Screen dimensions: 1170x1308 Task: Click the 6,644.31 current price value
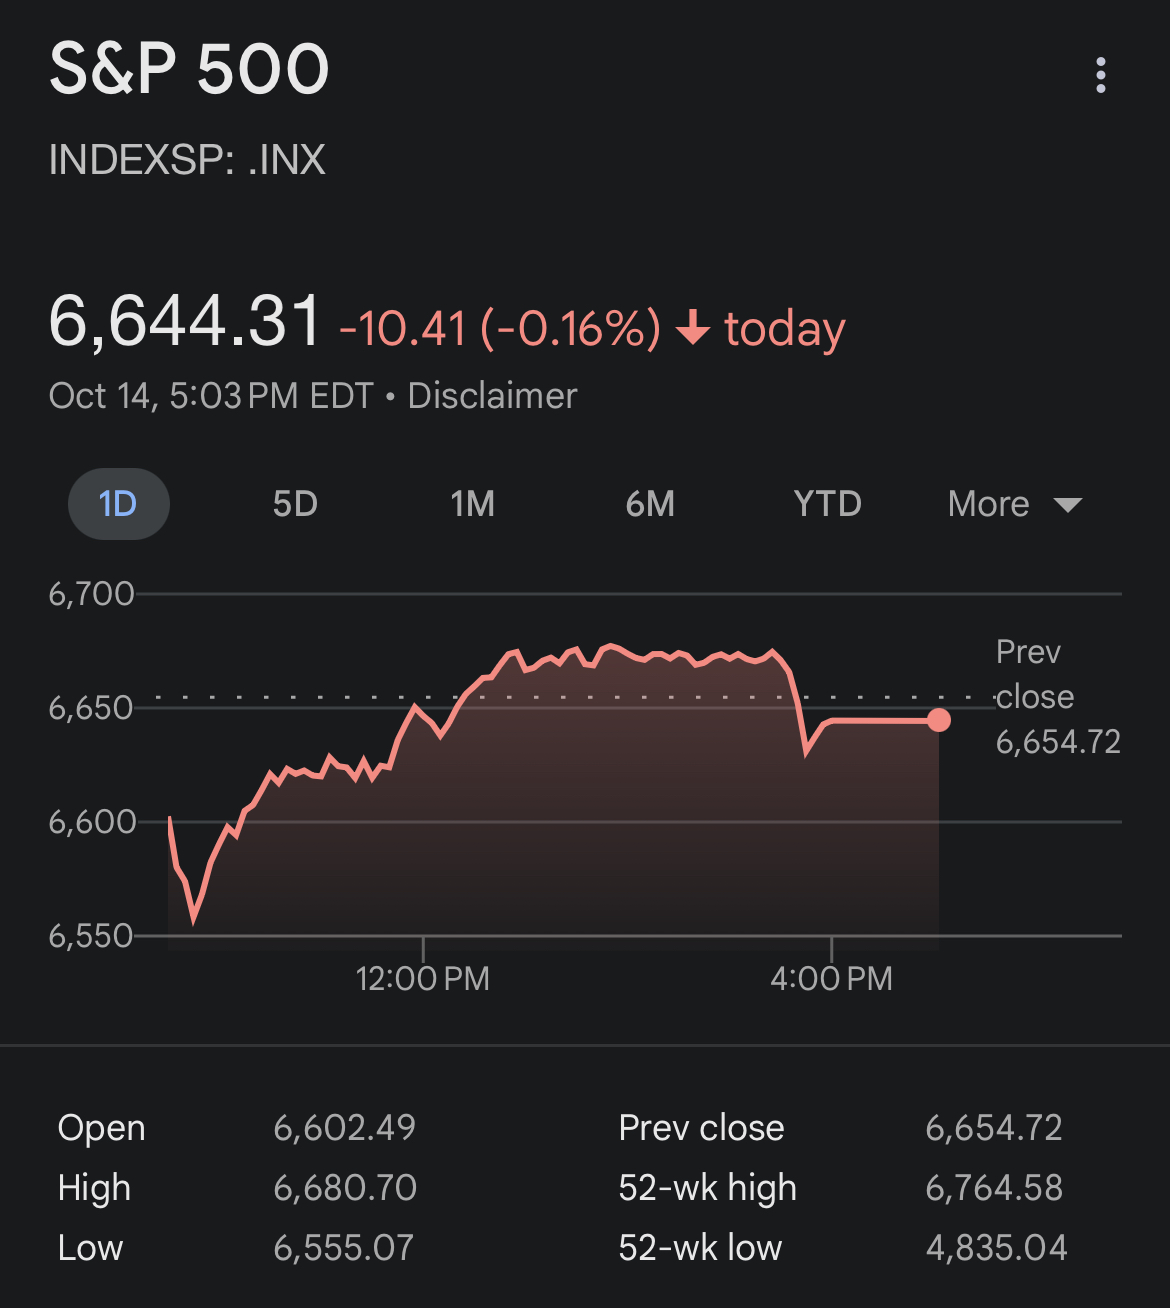point(185,322)
